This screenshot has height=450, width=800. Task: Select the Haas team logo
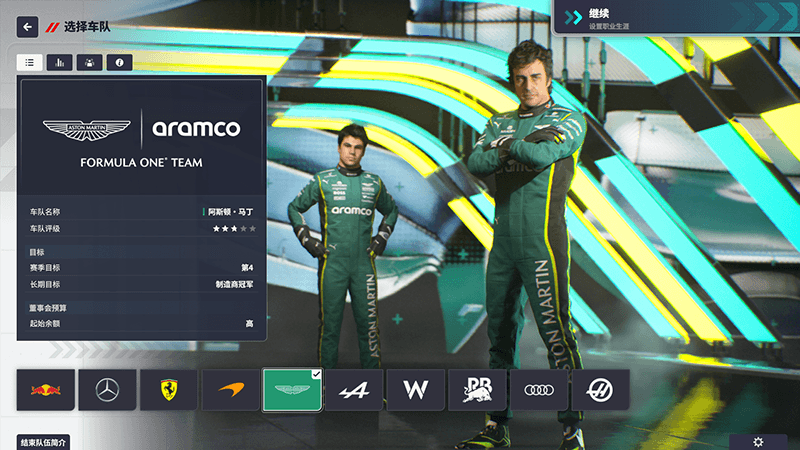[x=601, y=390]
